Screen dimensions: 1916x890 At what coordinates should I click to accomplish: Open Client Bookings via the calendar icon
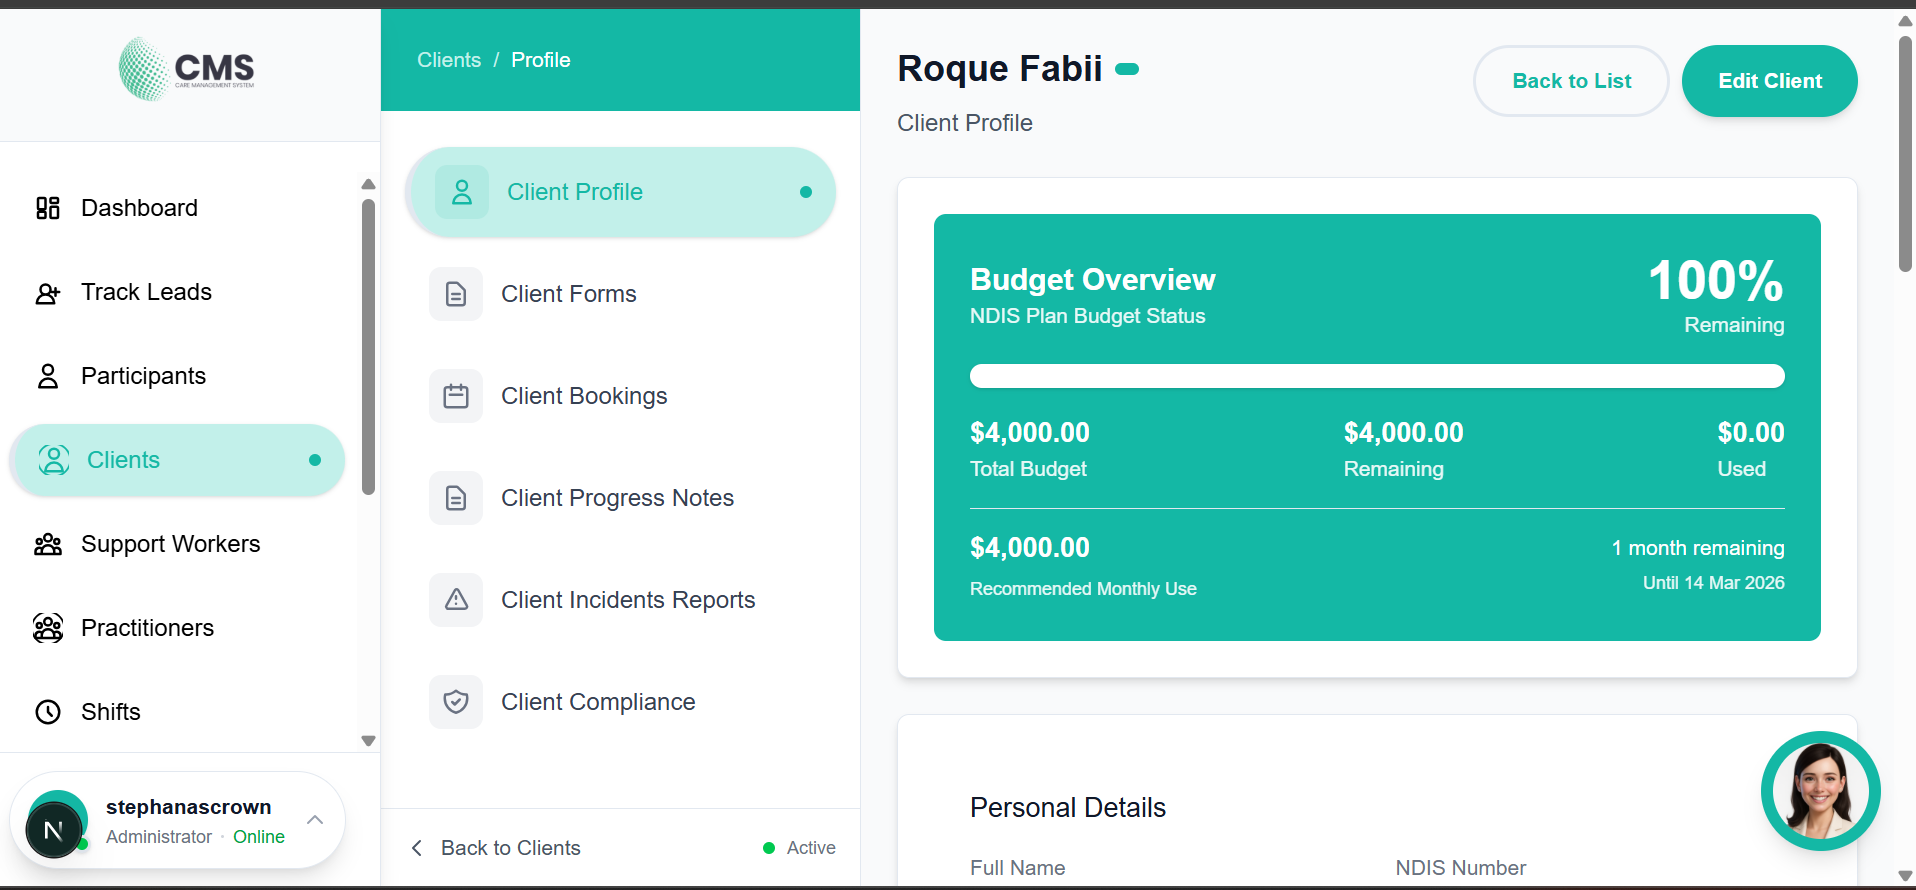tap(456, 396)
